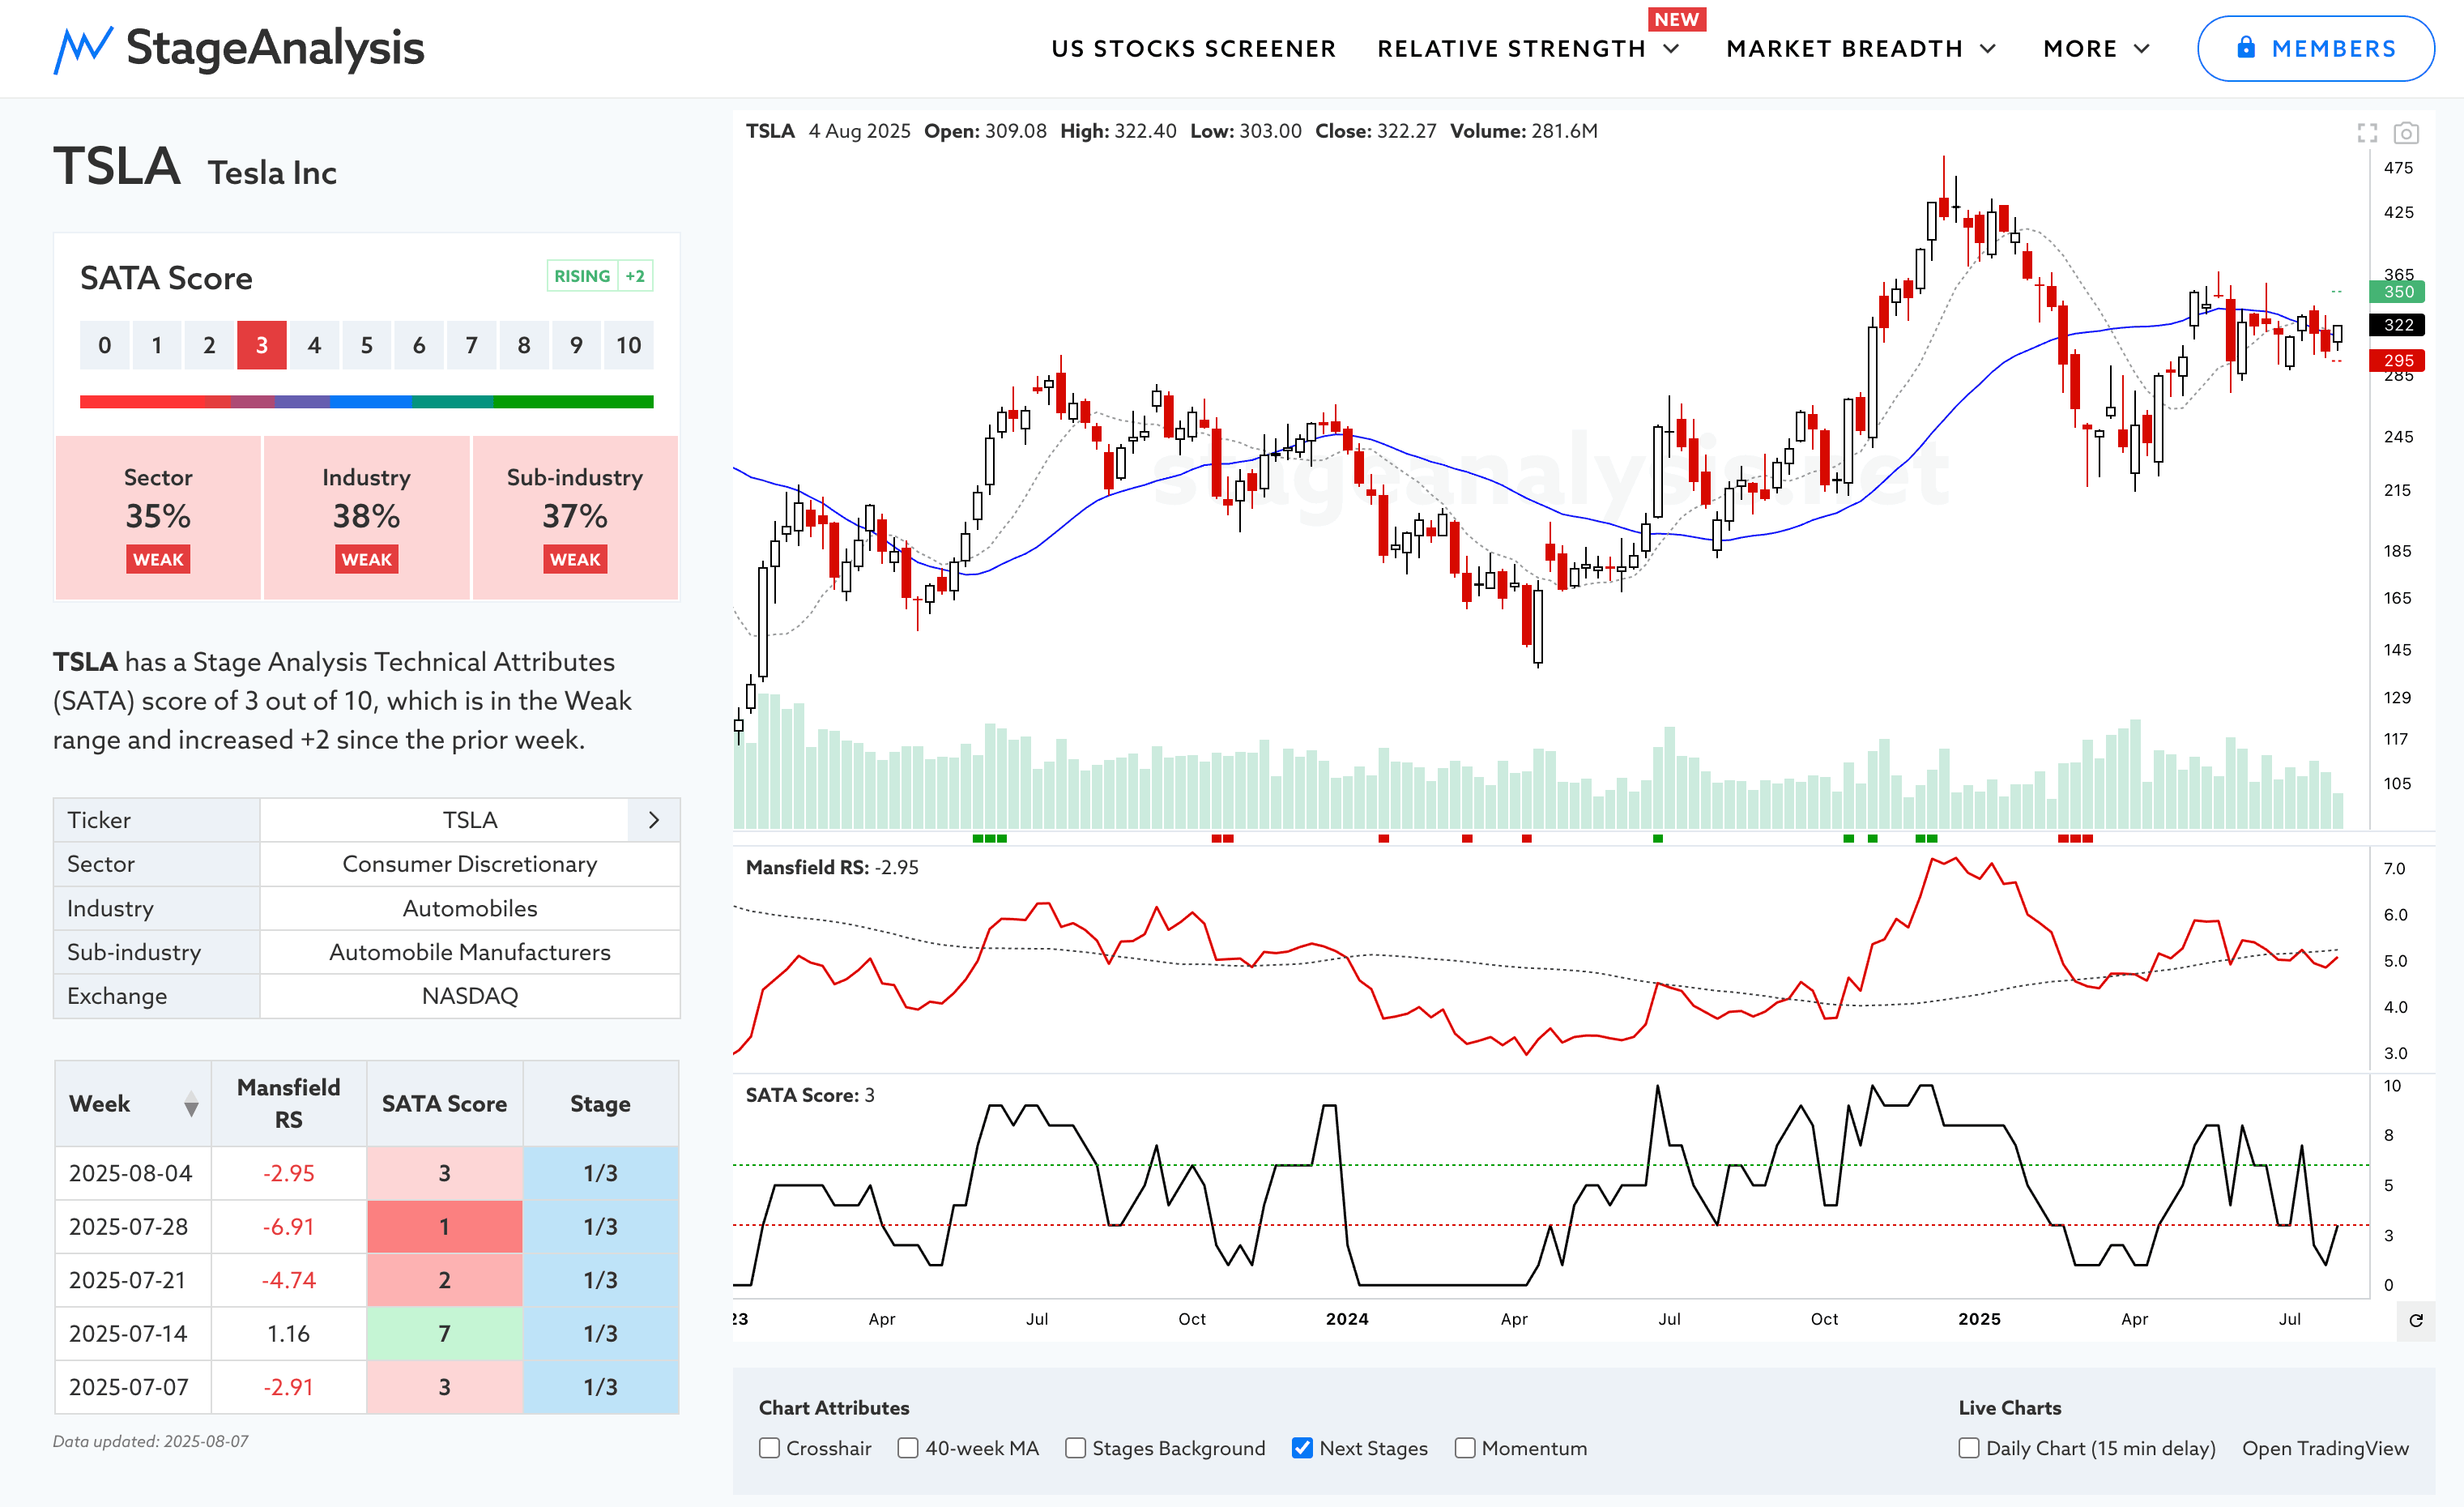
Task: Select SATA score box 10
Action: [628, 345]
